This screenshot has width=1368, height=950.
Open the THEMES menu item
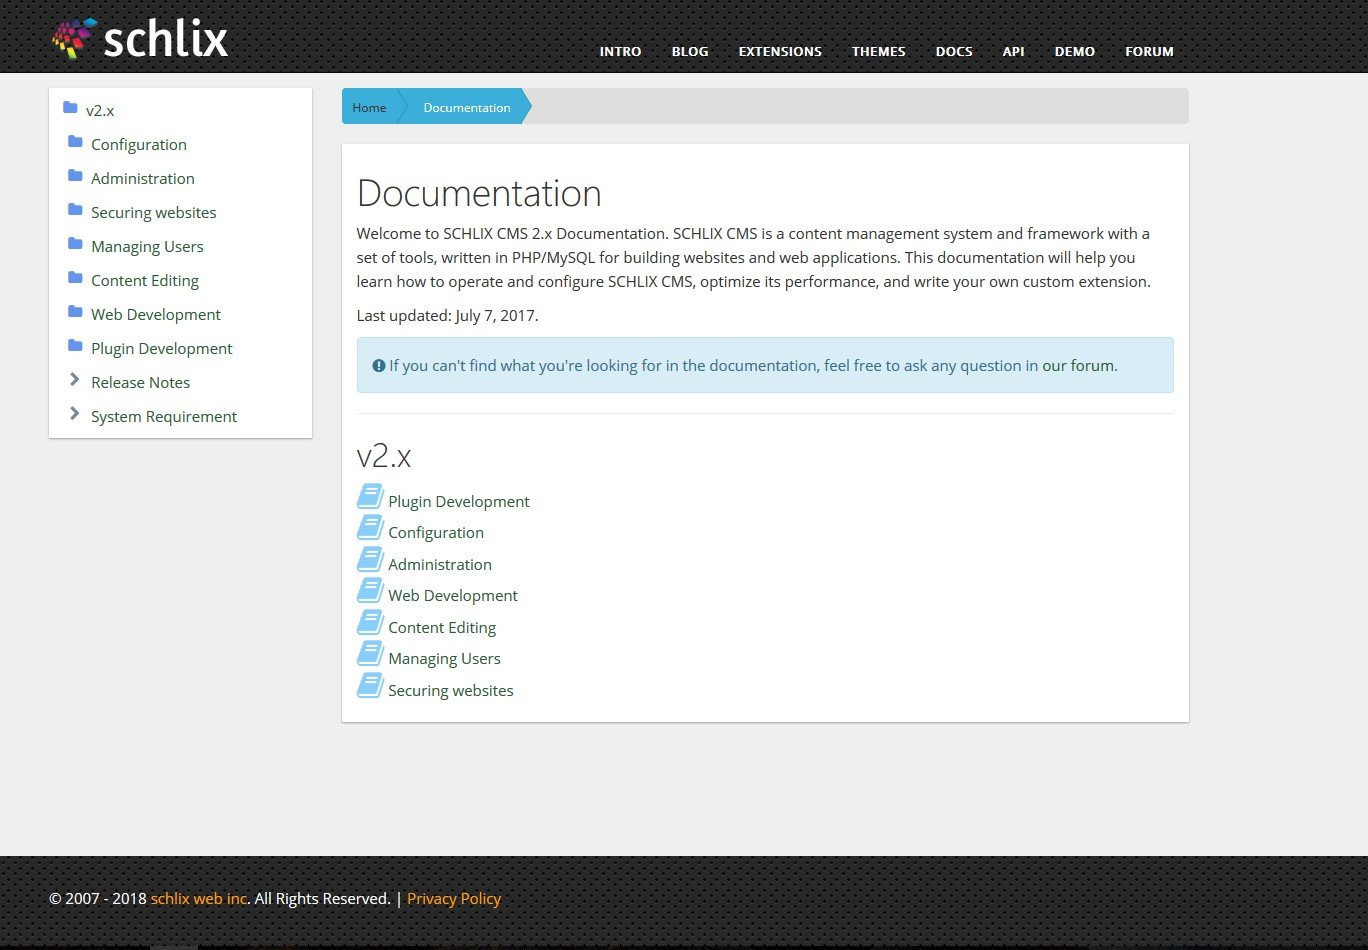point(879,51)
